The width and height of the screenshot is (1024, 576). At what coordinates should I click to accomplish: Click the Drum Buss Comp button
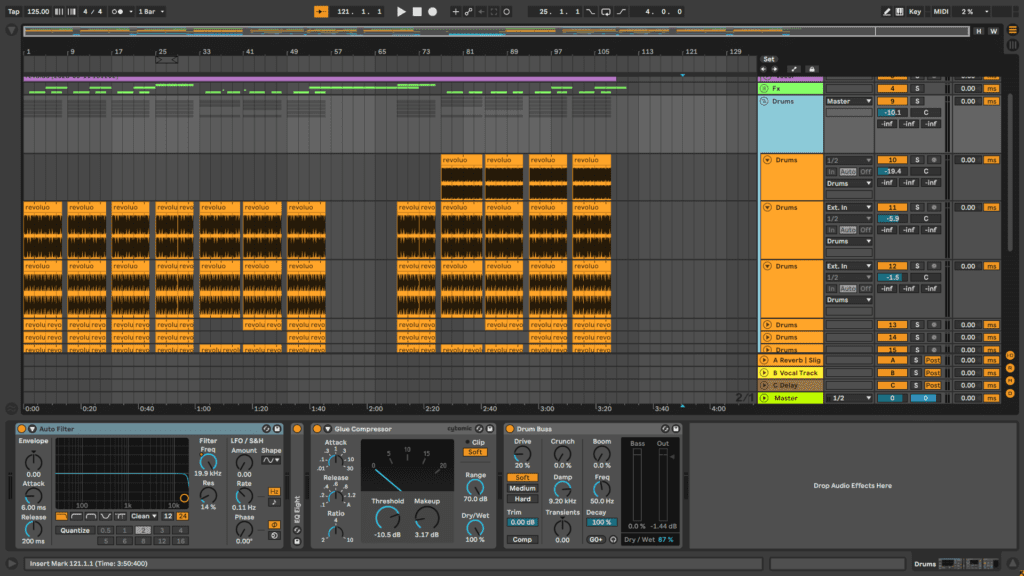522,540
